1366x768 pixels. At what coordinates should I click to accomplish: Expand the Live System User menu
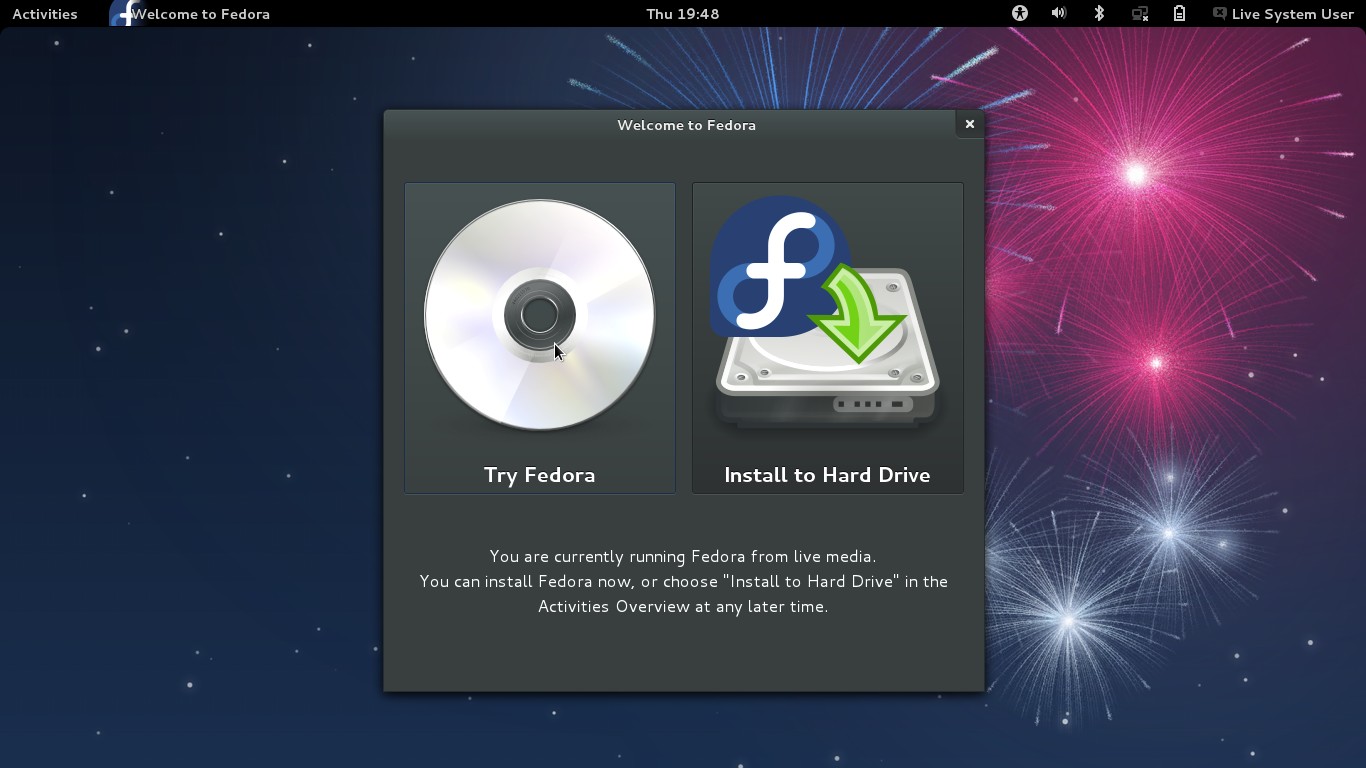[x=1292, y=14]
